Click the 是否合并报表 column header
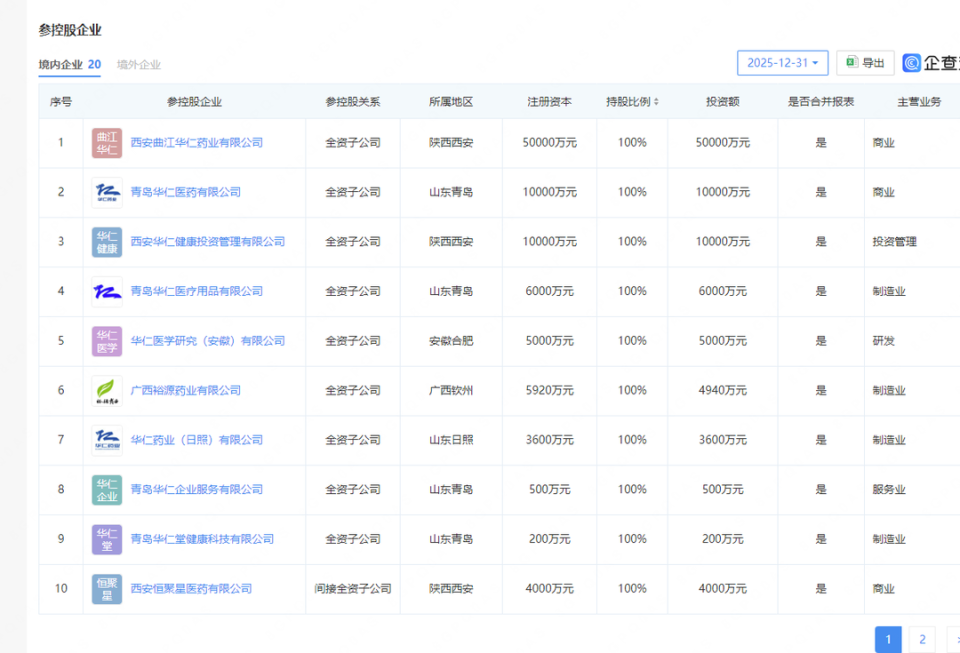The height and width of the screenshot is (653, 960). click(x=820, y=102)
